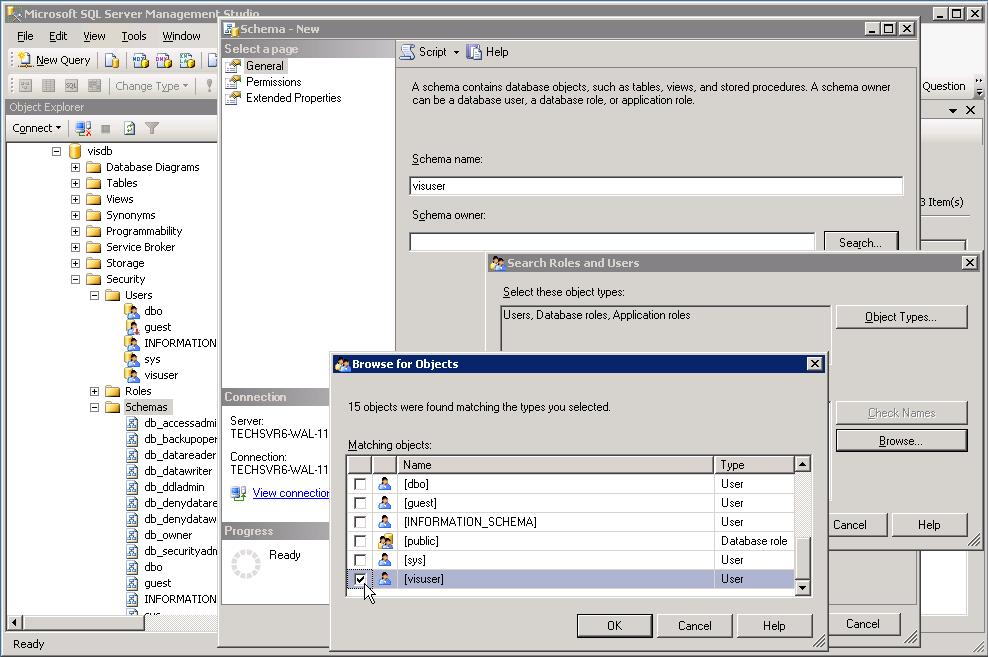Click the Show SQL Pane toolbar icon
The image size is (988, 657).
[71, 86]
